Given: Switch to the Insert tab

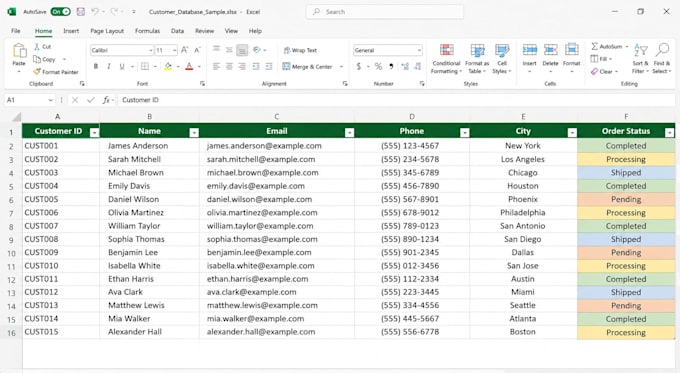Looking at the screenshot, I should pos(71,31).
